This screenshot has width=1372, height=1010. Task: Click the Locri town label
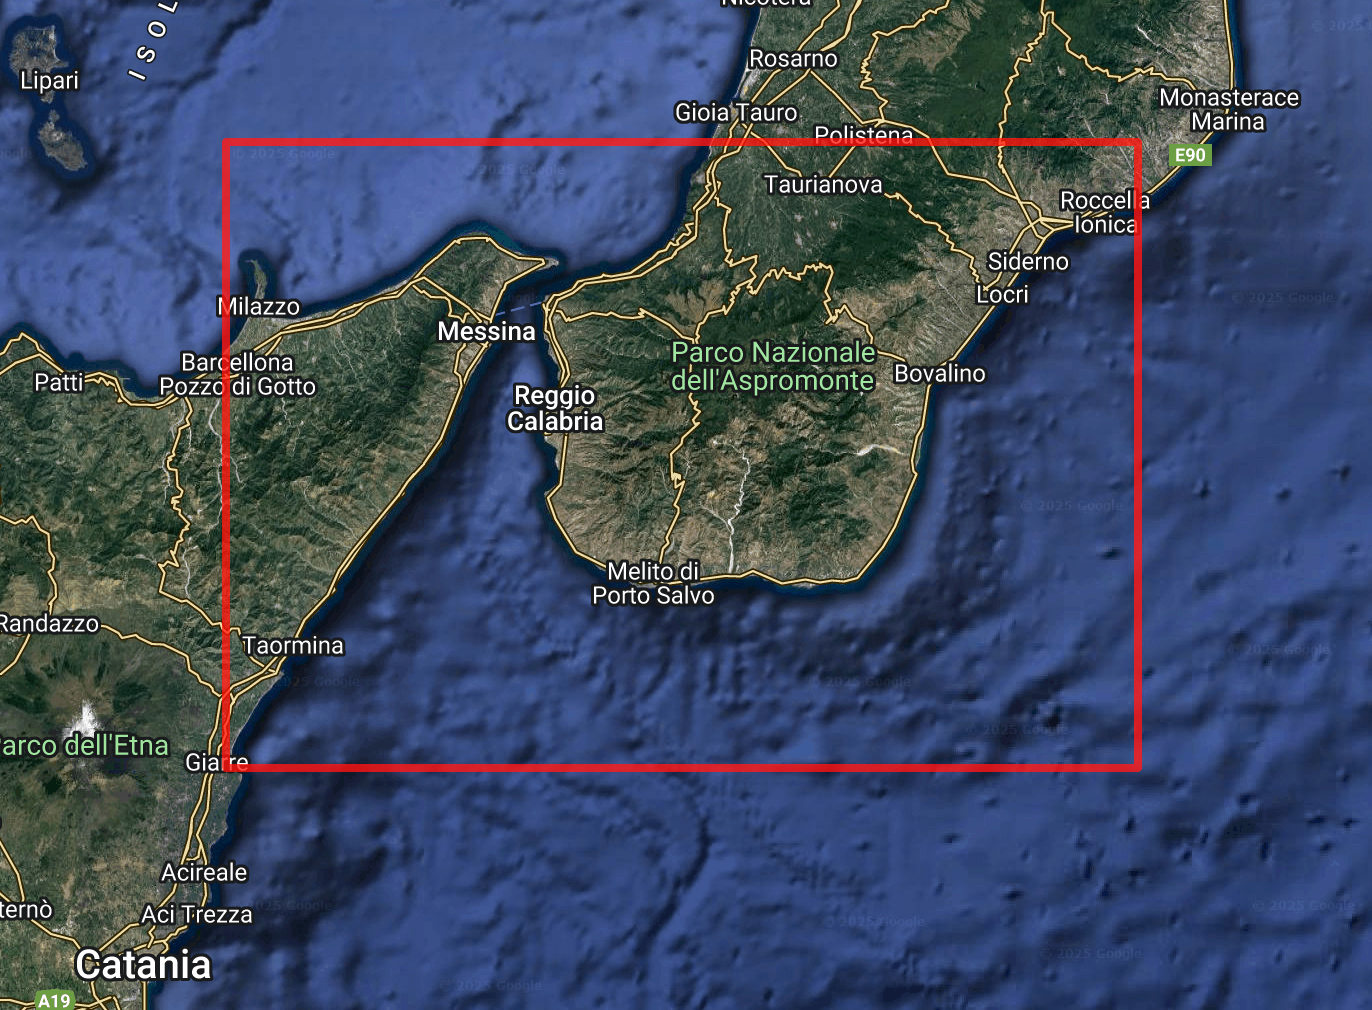pyautogui.click(x=1002, y=295)
